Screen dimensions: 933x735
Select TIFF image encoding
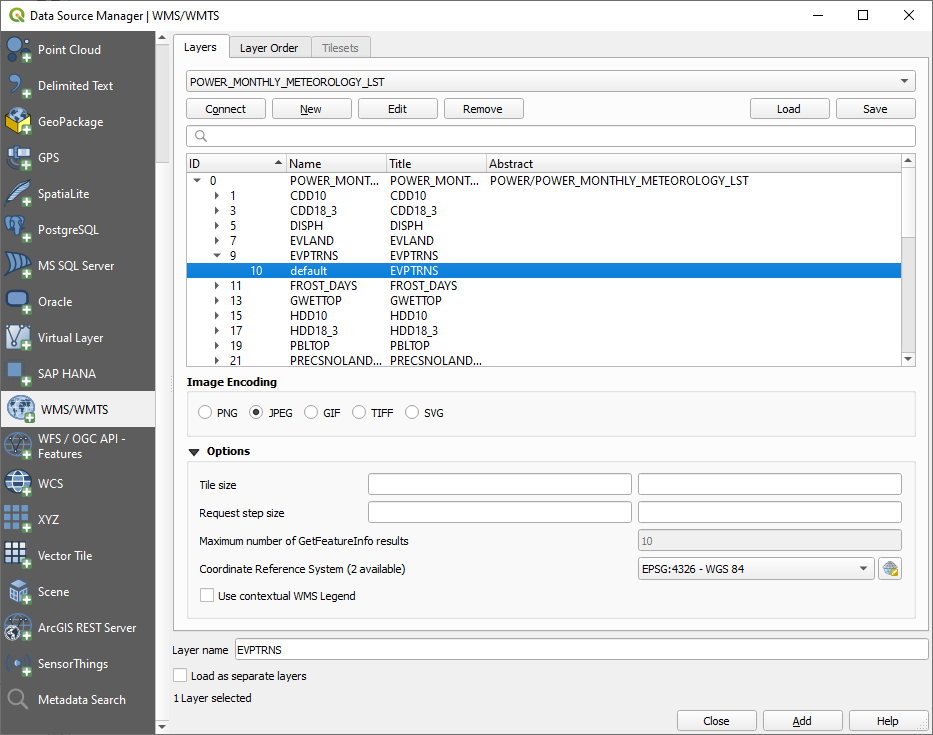pos(360,413)
